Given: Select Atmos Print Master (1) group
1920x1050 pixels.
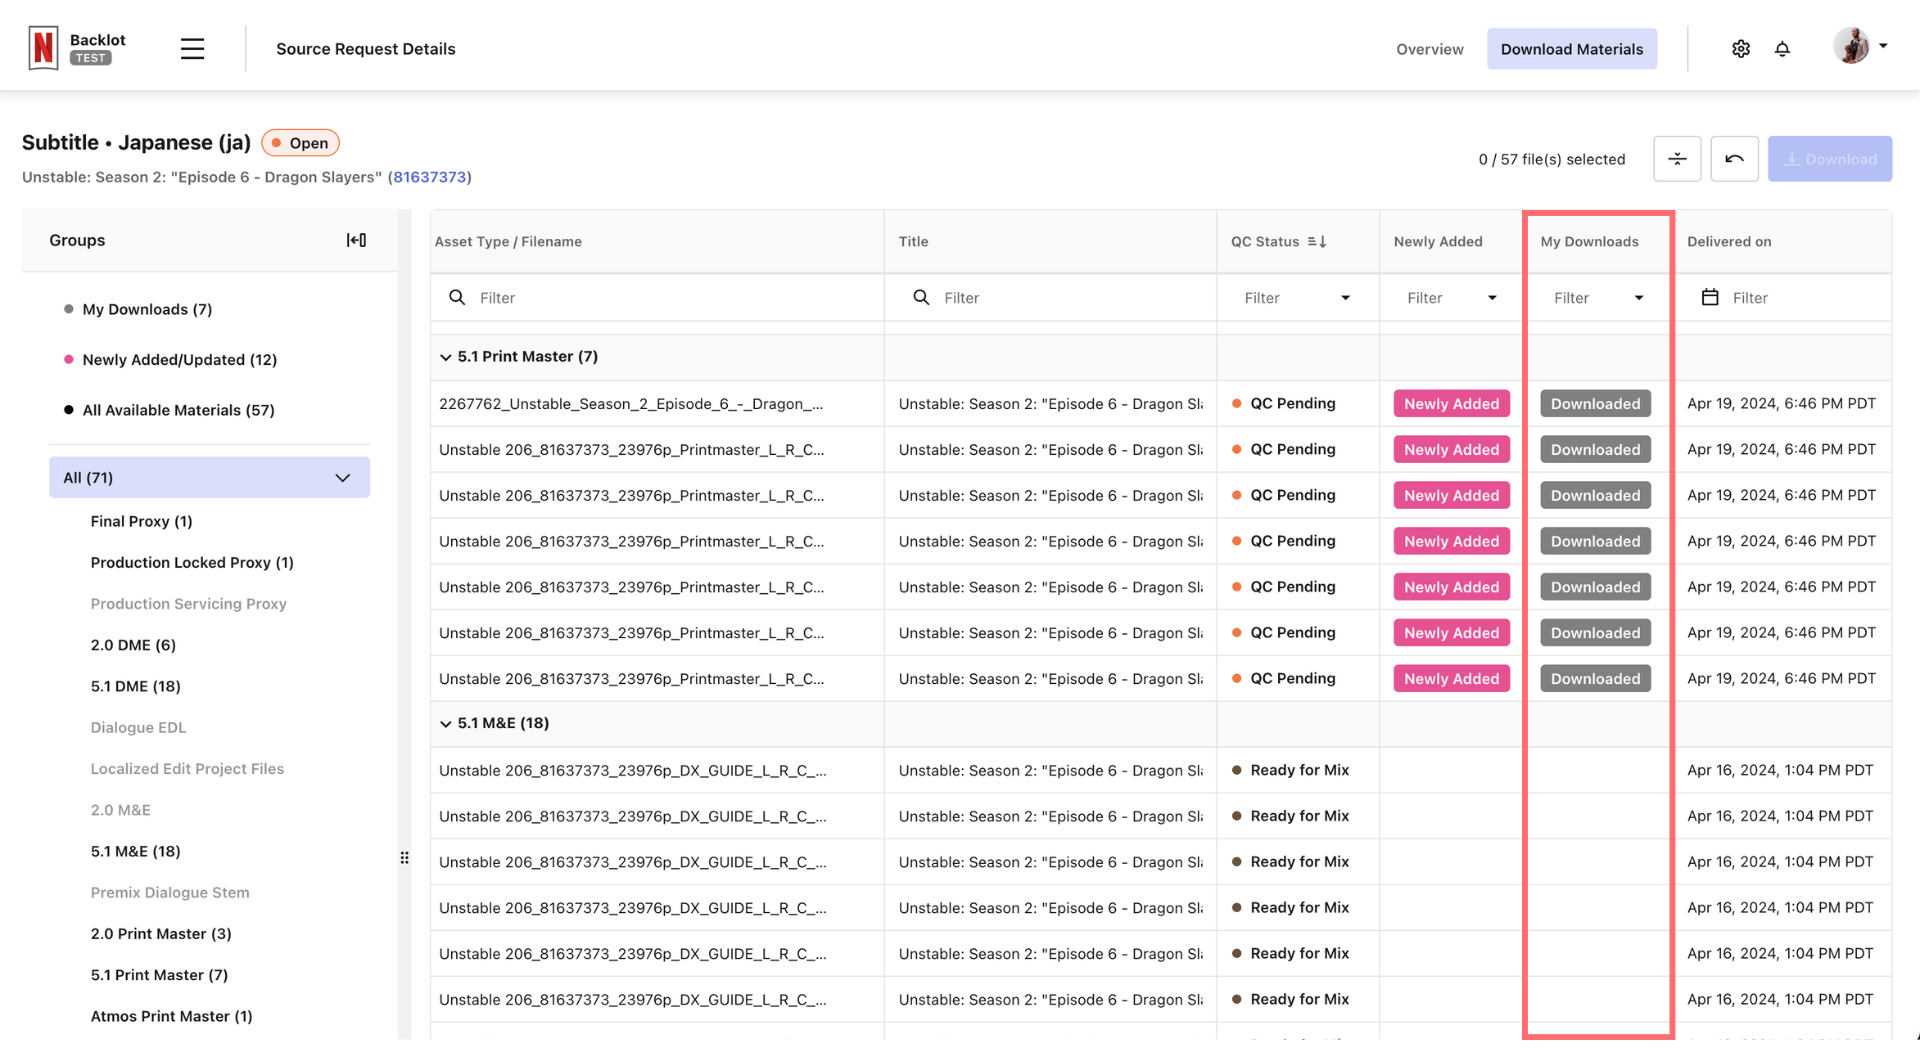Looking at the screenshot, I should click(171, 1016).
